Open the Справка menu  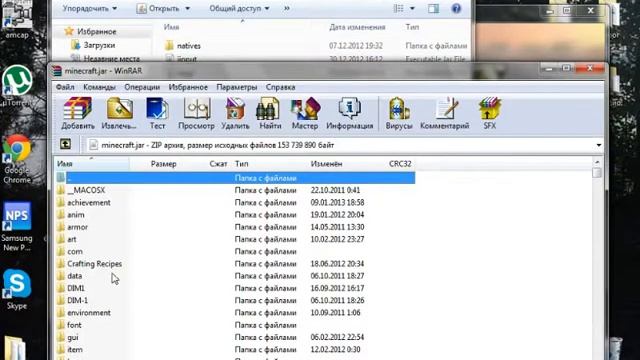[280, 87]
